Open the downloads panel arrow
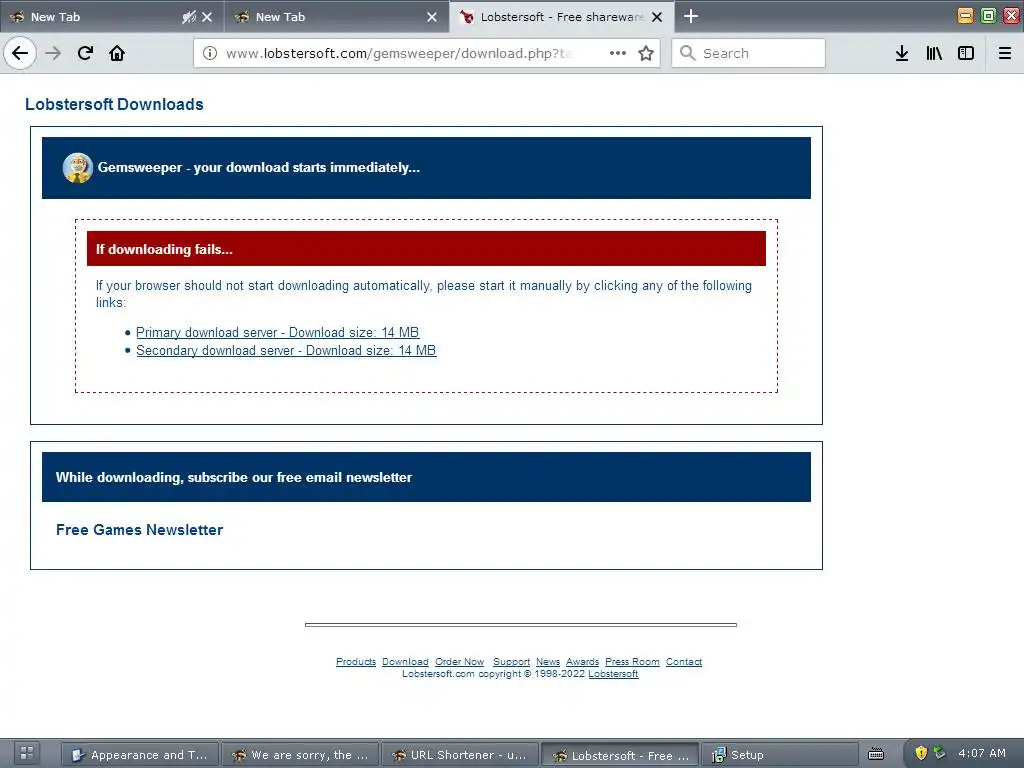Image resolution: width=1024 pixels, height=768 pixels. pos(902,53)
